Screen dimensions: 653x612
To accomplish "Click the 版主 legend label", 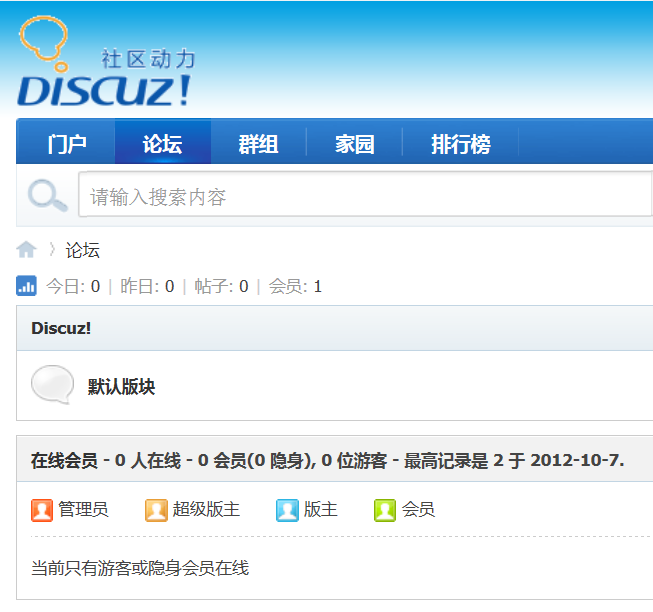I will coord(320,510).
